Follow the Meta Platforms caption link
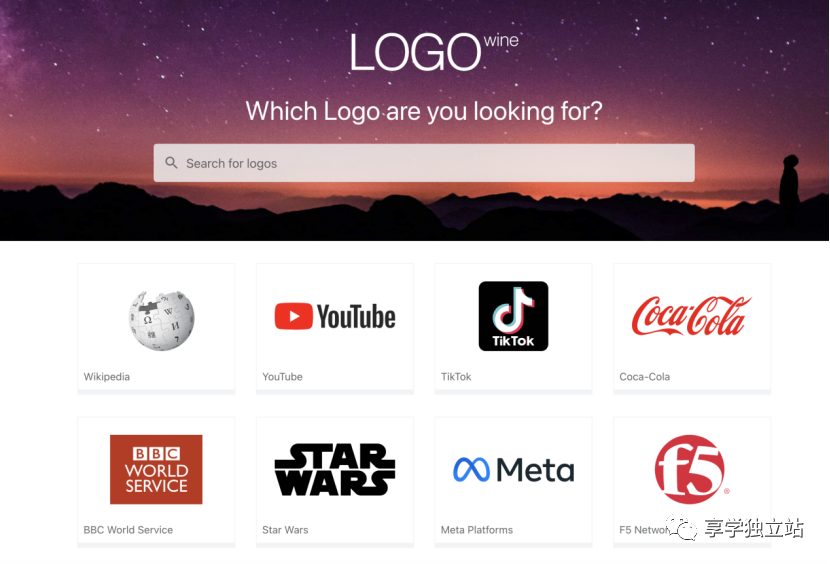The width and height of the screenshot is (830, 564). coord(476,530)
